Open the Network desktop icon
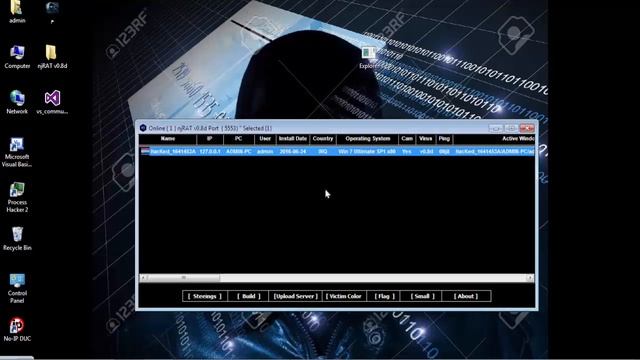This screenshot has height=360, width=640. (x=17, y=102)
